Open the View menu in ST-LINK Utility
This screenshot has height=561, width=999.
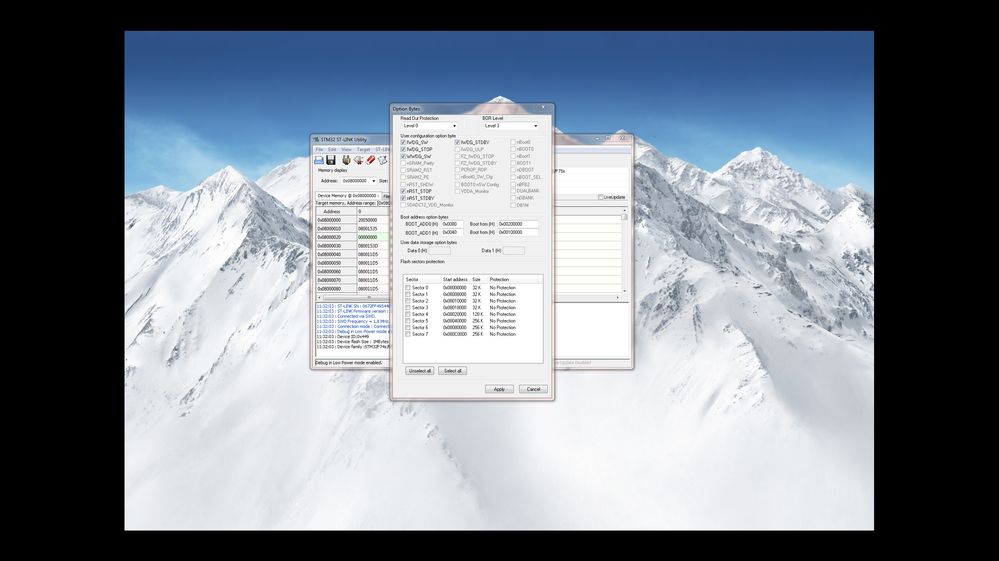[x=346, y=150]
